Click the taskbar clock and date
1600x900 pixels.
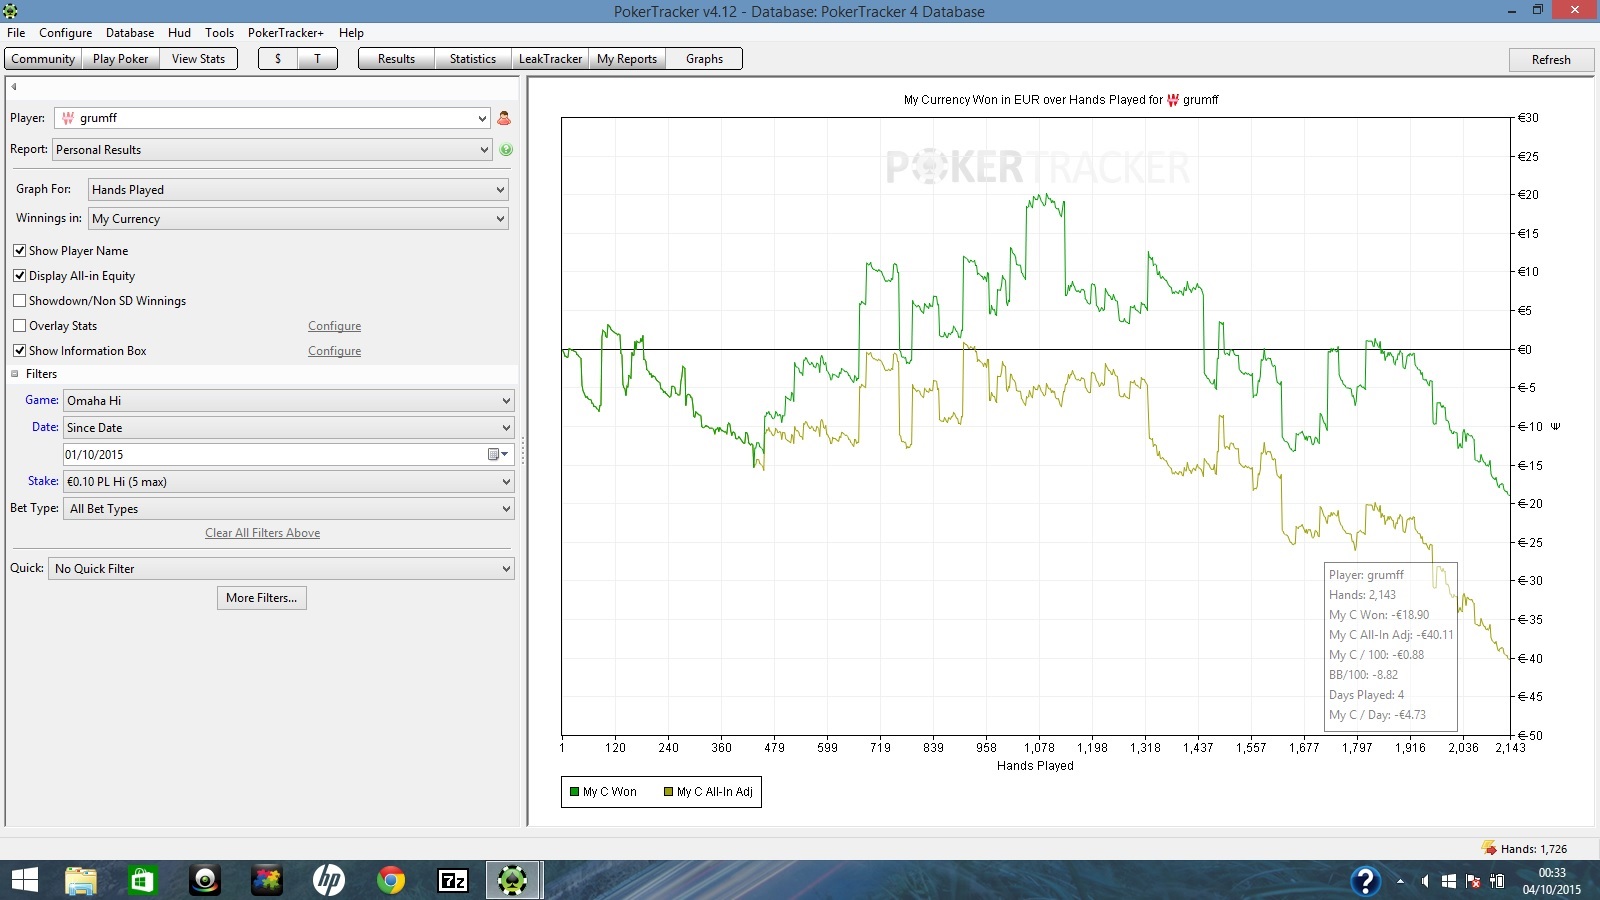1552,881
